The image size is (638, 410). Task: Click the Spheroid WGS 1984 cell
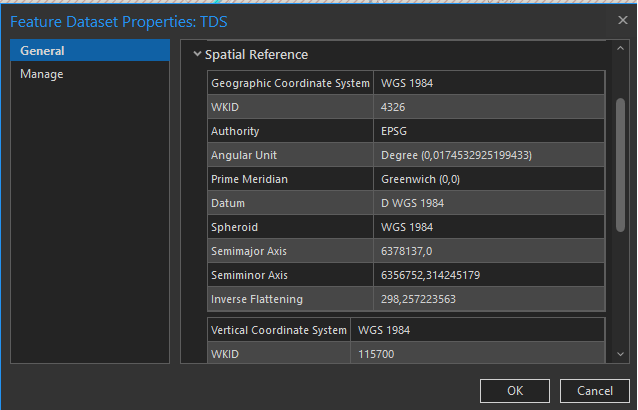click(x=407, y=227)
